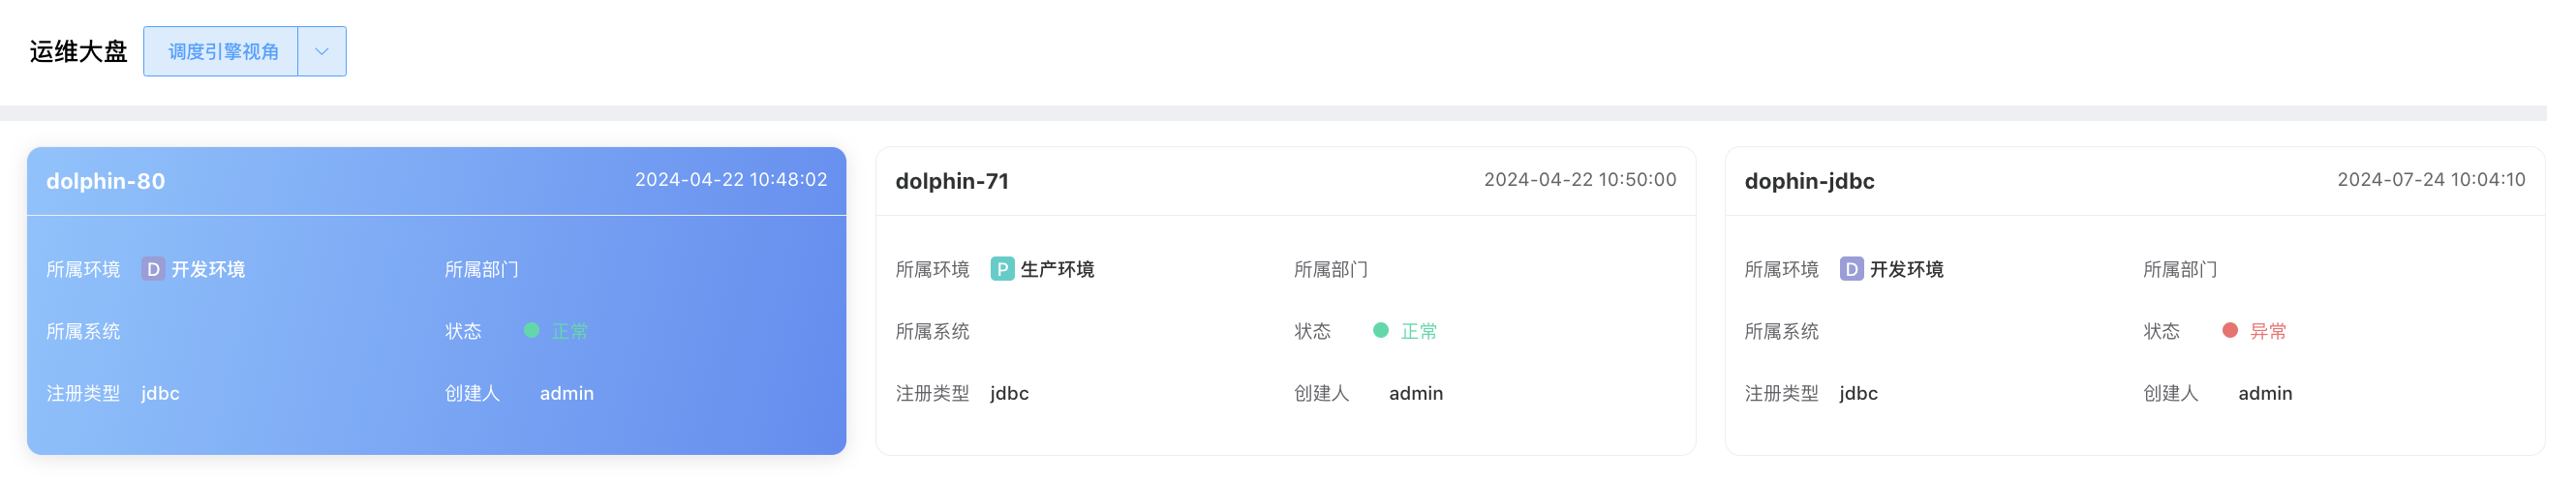This screenshot has width=2576, height=482.
Task: Click 开发环境 label on dophin-jdbc card
Action: [x=1906, y=269]
